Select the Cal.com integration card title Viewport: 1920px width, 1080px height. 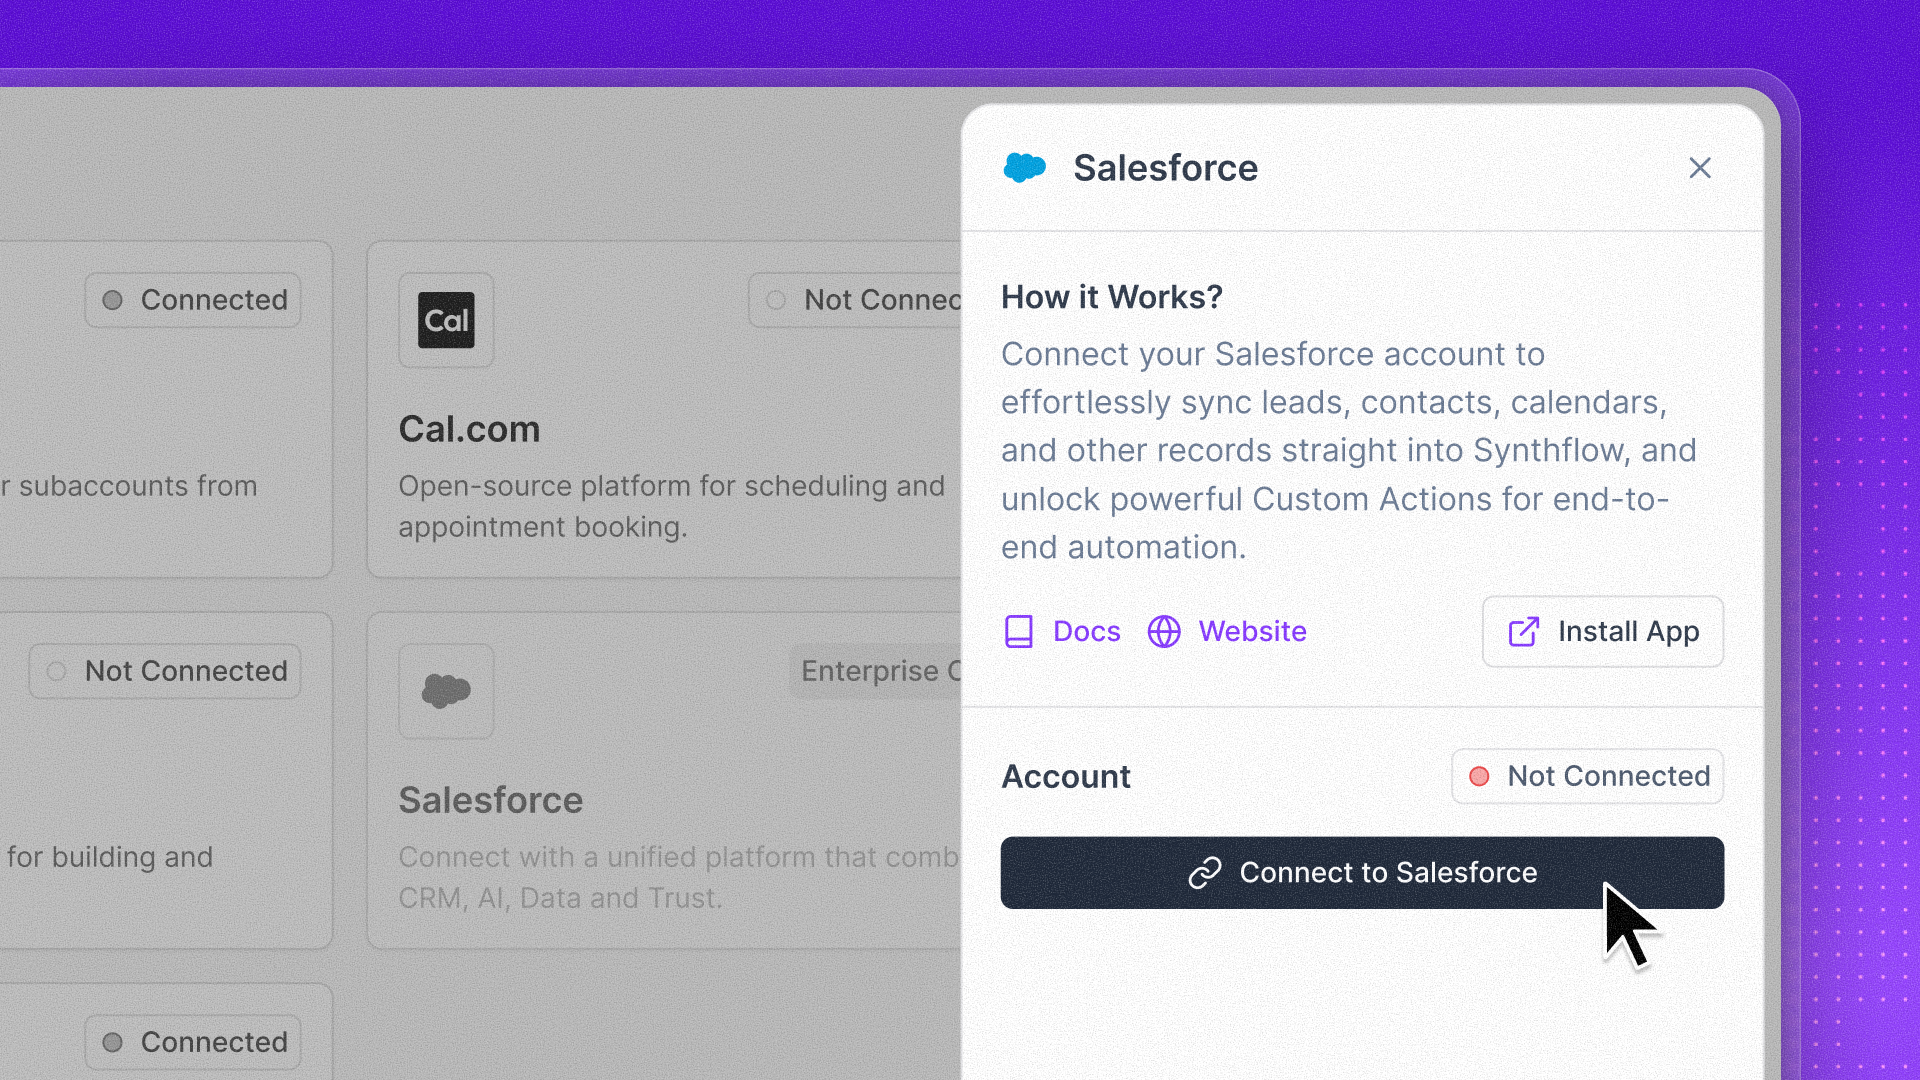click(469, 429)
